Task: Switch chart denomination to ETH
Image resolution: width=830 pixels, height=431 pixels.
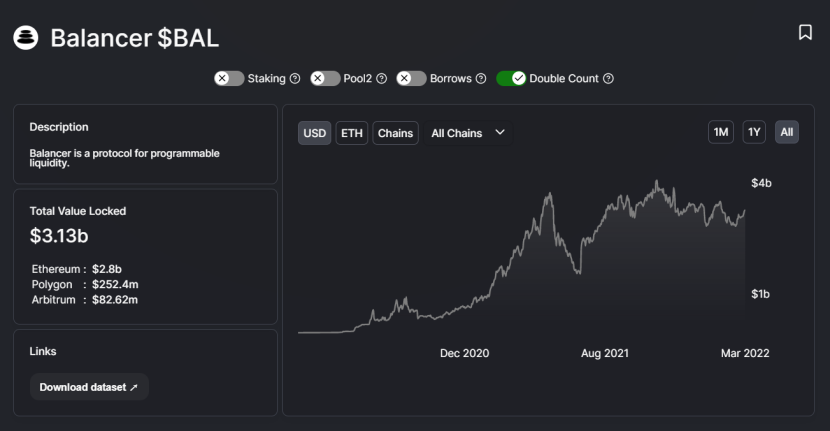Action: 352,133
